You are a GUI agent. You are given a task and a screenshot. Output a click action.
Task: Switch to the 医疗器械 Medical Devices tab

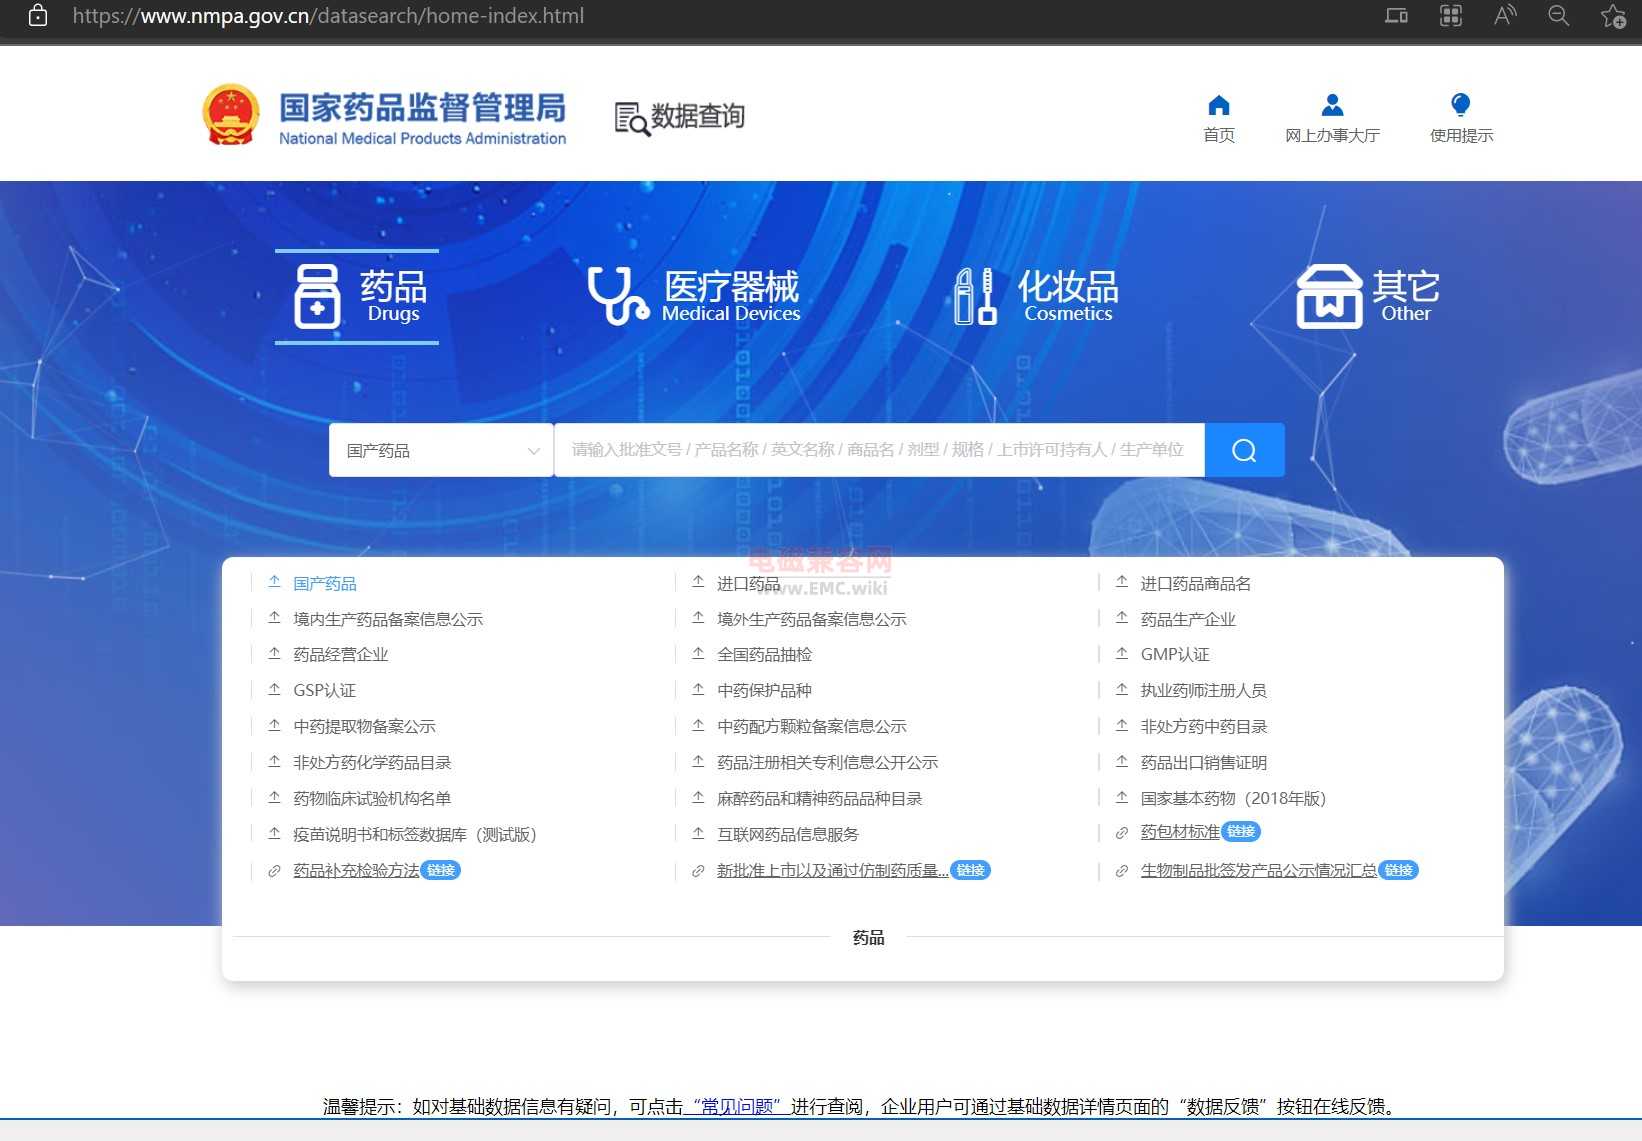[x=694, y=296]
